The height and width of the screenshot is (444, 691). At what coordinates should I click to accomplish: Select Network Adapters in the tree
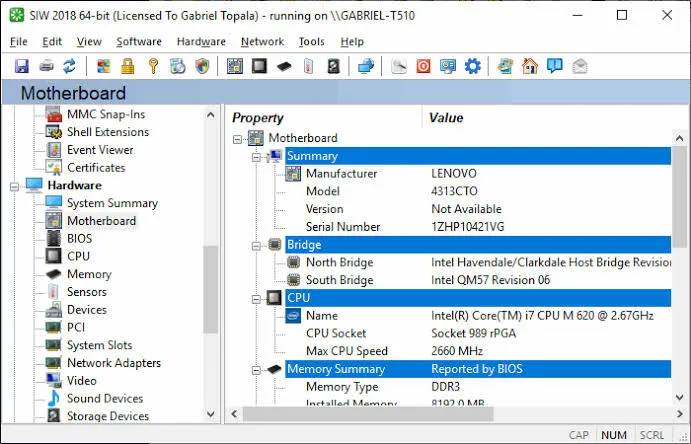[114, 363]
